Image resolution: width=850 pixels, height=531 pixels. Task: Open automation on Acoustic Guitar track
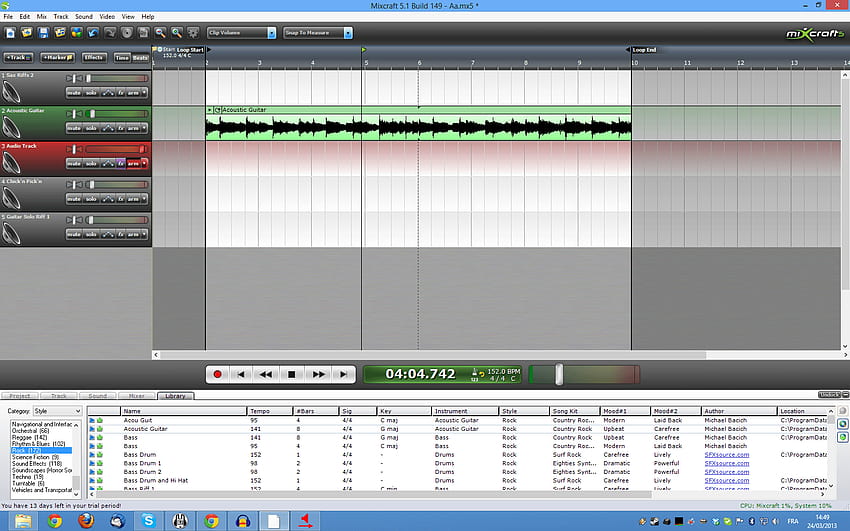coord(108,128)
